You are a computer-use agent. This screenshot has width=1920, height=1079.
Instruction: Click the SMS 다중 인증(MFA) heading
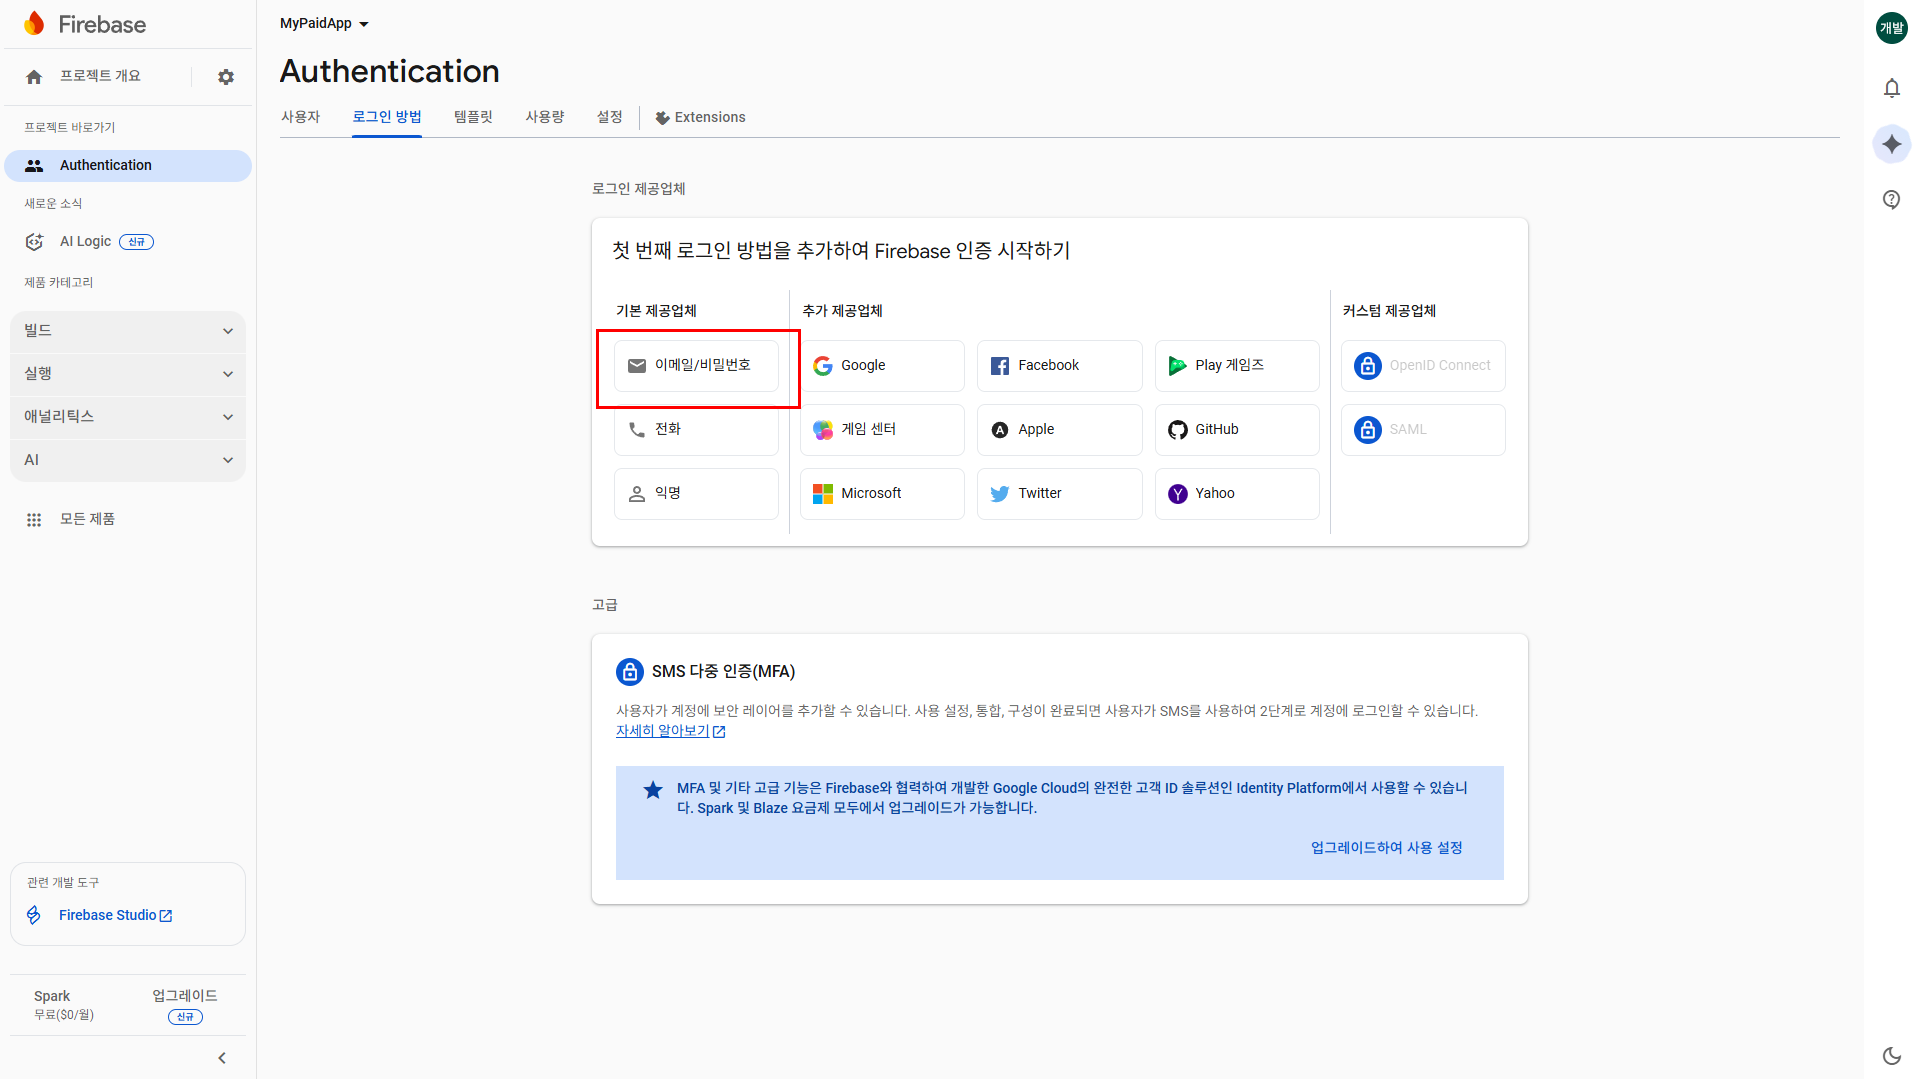[x=724, y=672]
